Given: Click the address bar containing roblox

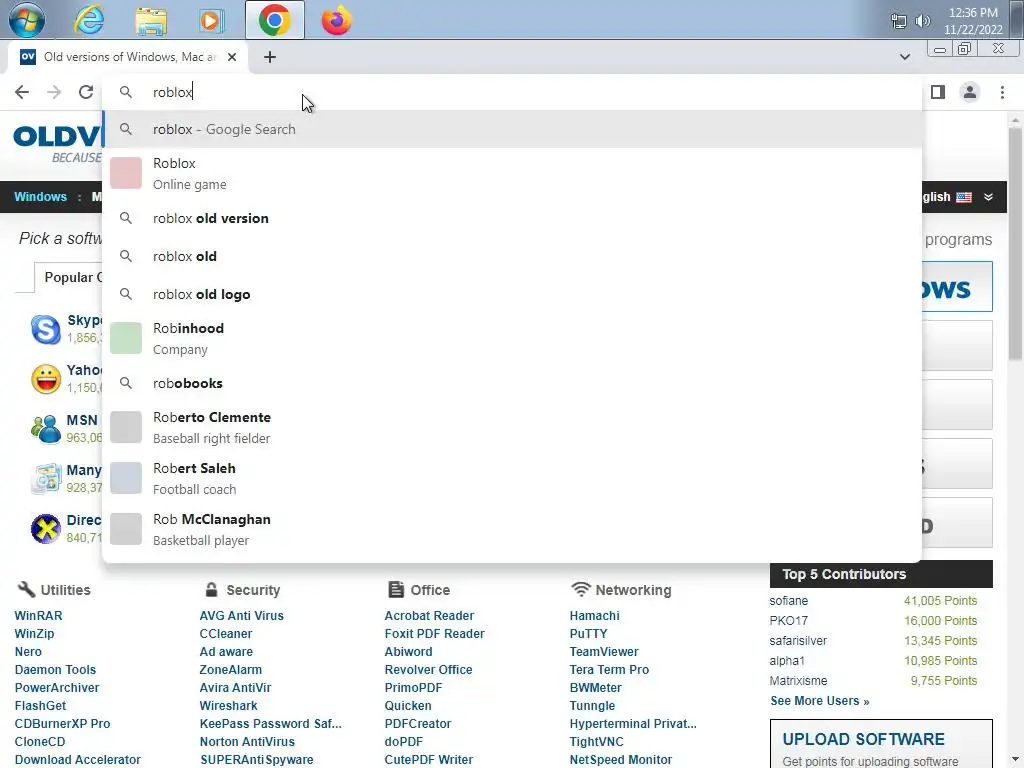Looking at the screenshot, I should point(512,92).
